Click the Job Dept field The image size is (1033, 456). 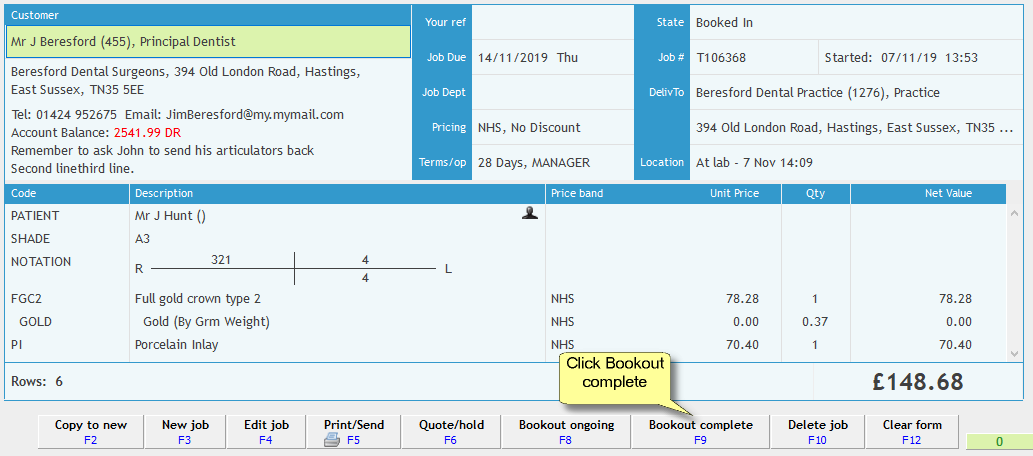tap(552, 93)
